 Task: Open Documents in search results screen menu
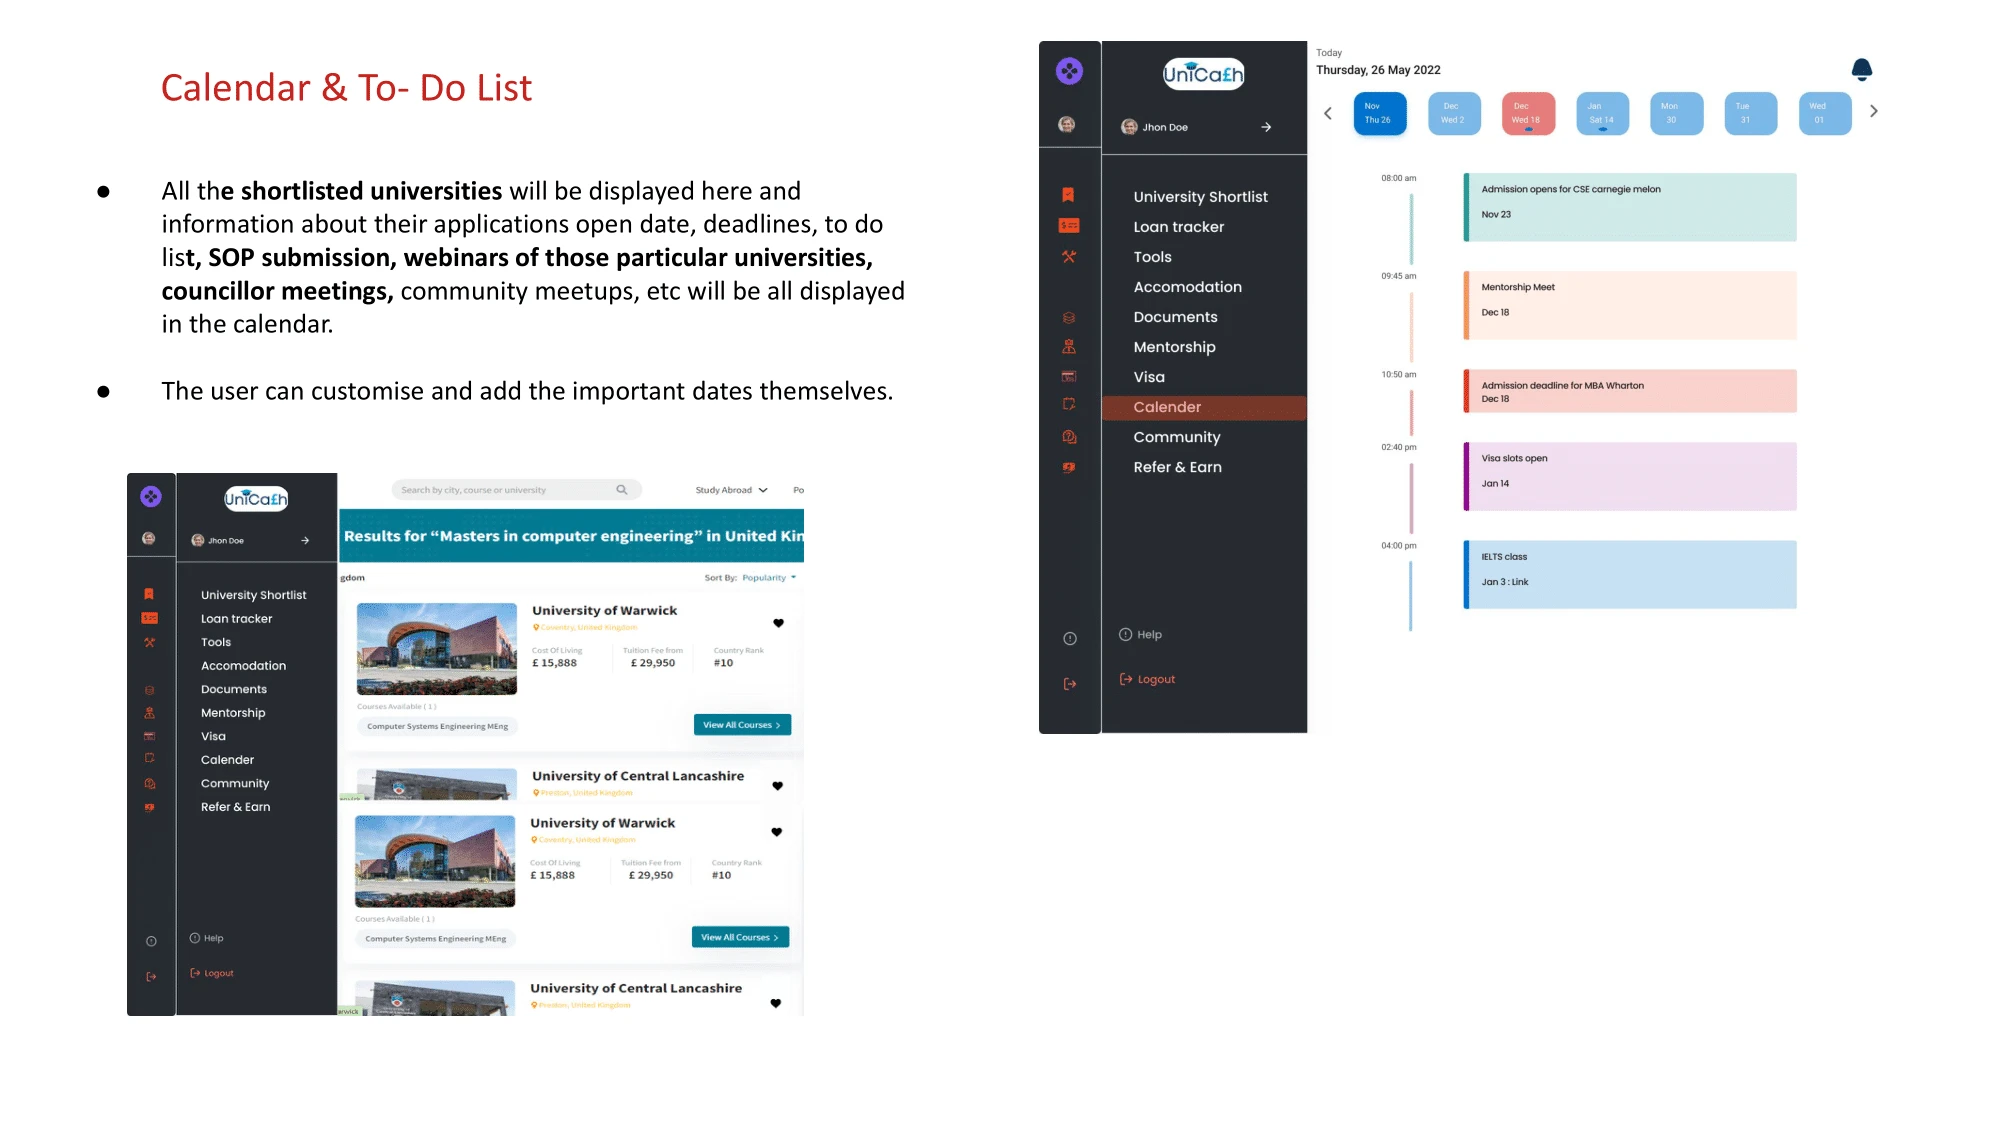coord(234,690)
